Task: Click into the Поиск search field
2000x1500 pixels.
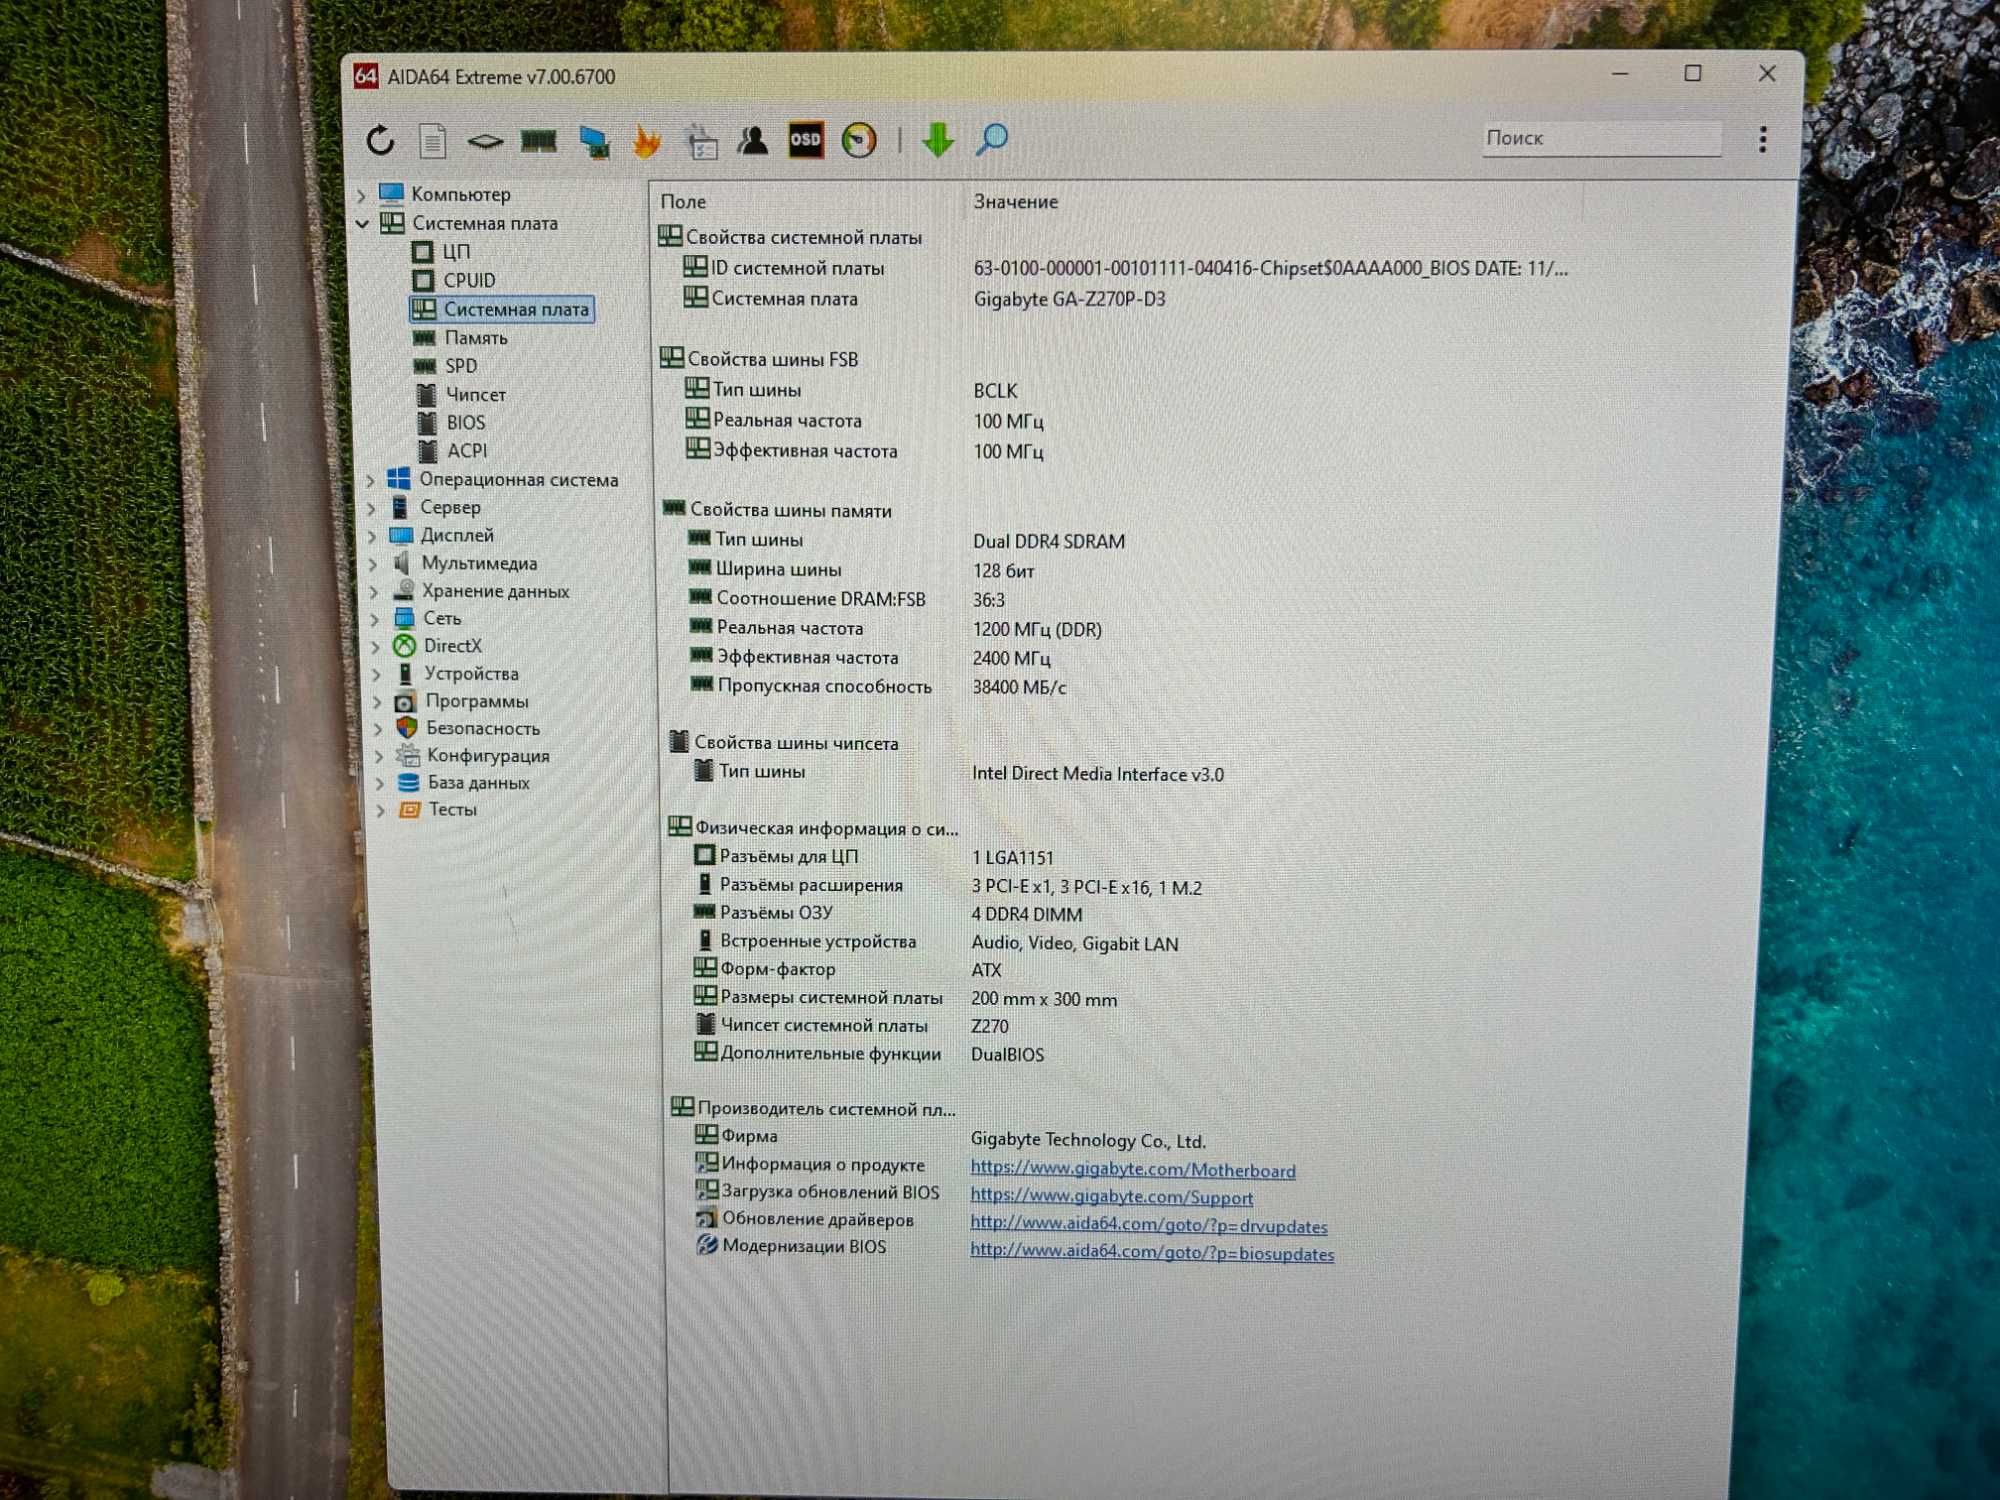Action: [x=1601, y=138]
